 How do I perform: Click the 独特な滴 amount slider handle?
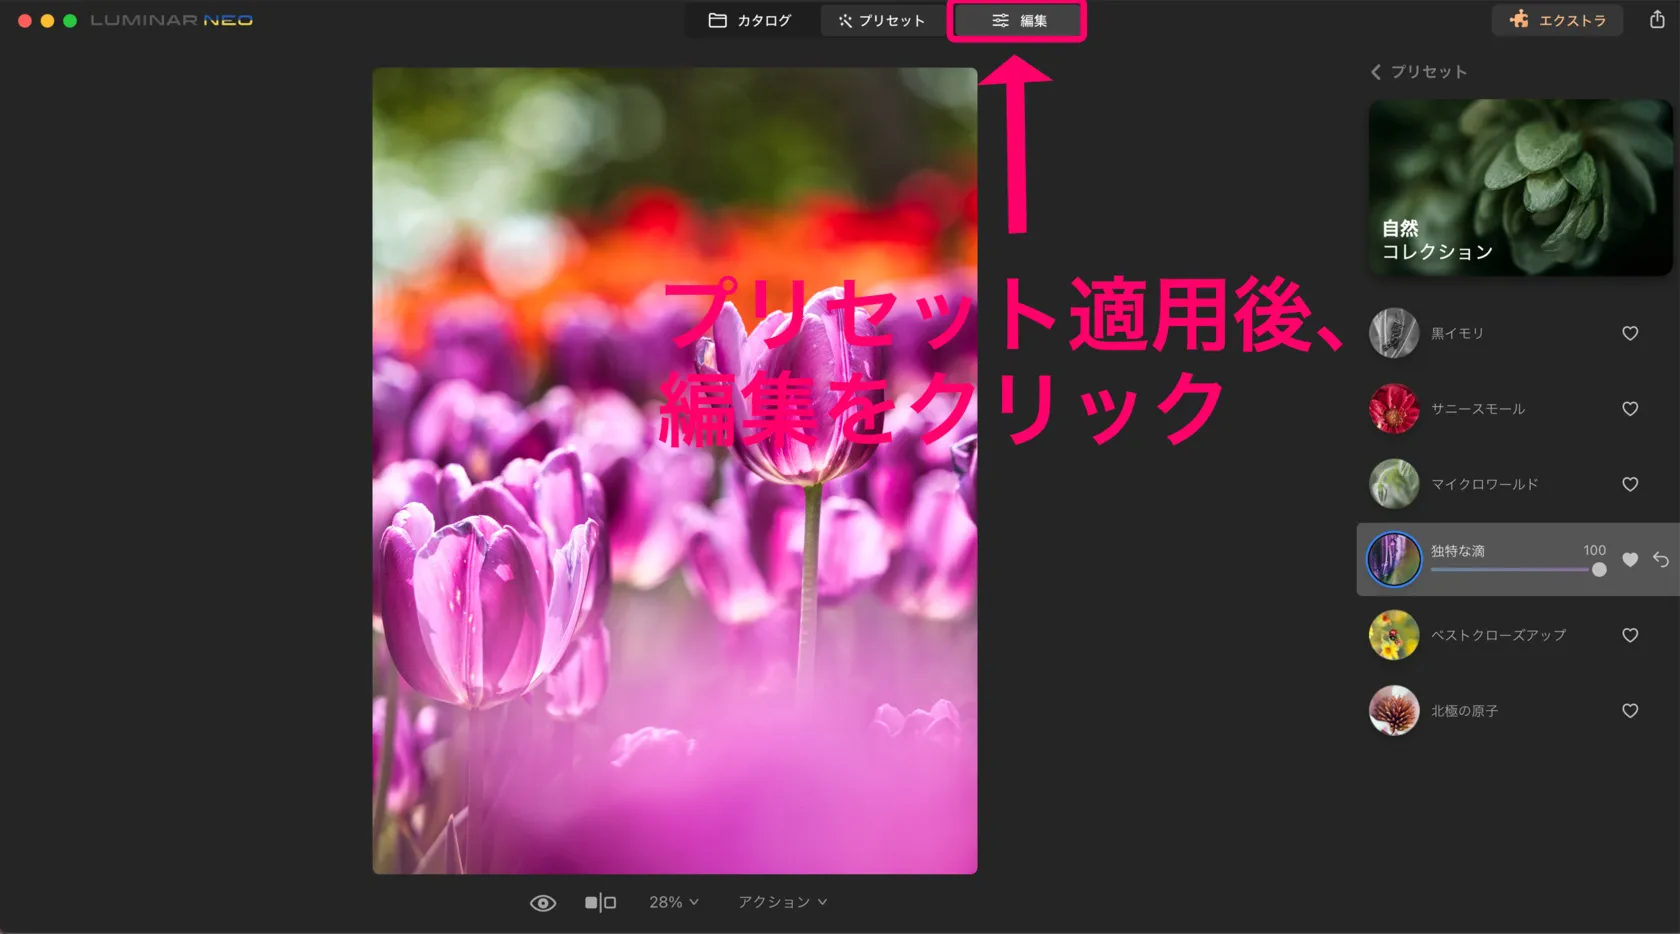pos(1599,570)
